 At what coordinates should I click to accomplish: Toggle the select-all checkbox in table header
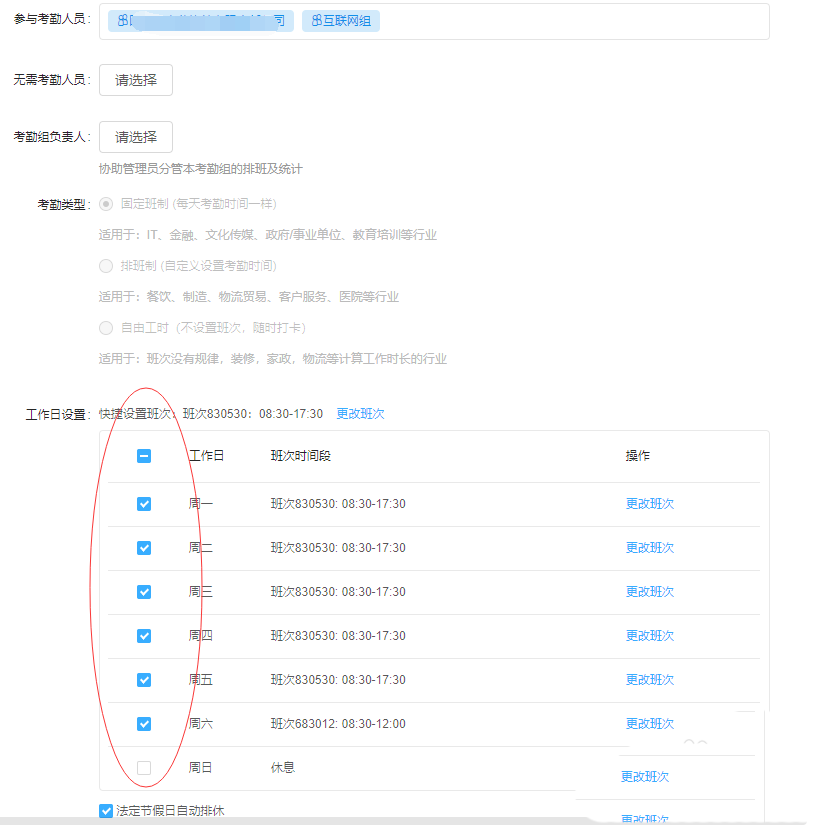(144, 455)
